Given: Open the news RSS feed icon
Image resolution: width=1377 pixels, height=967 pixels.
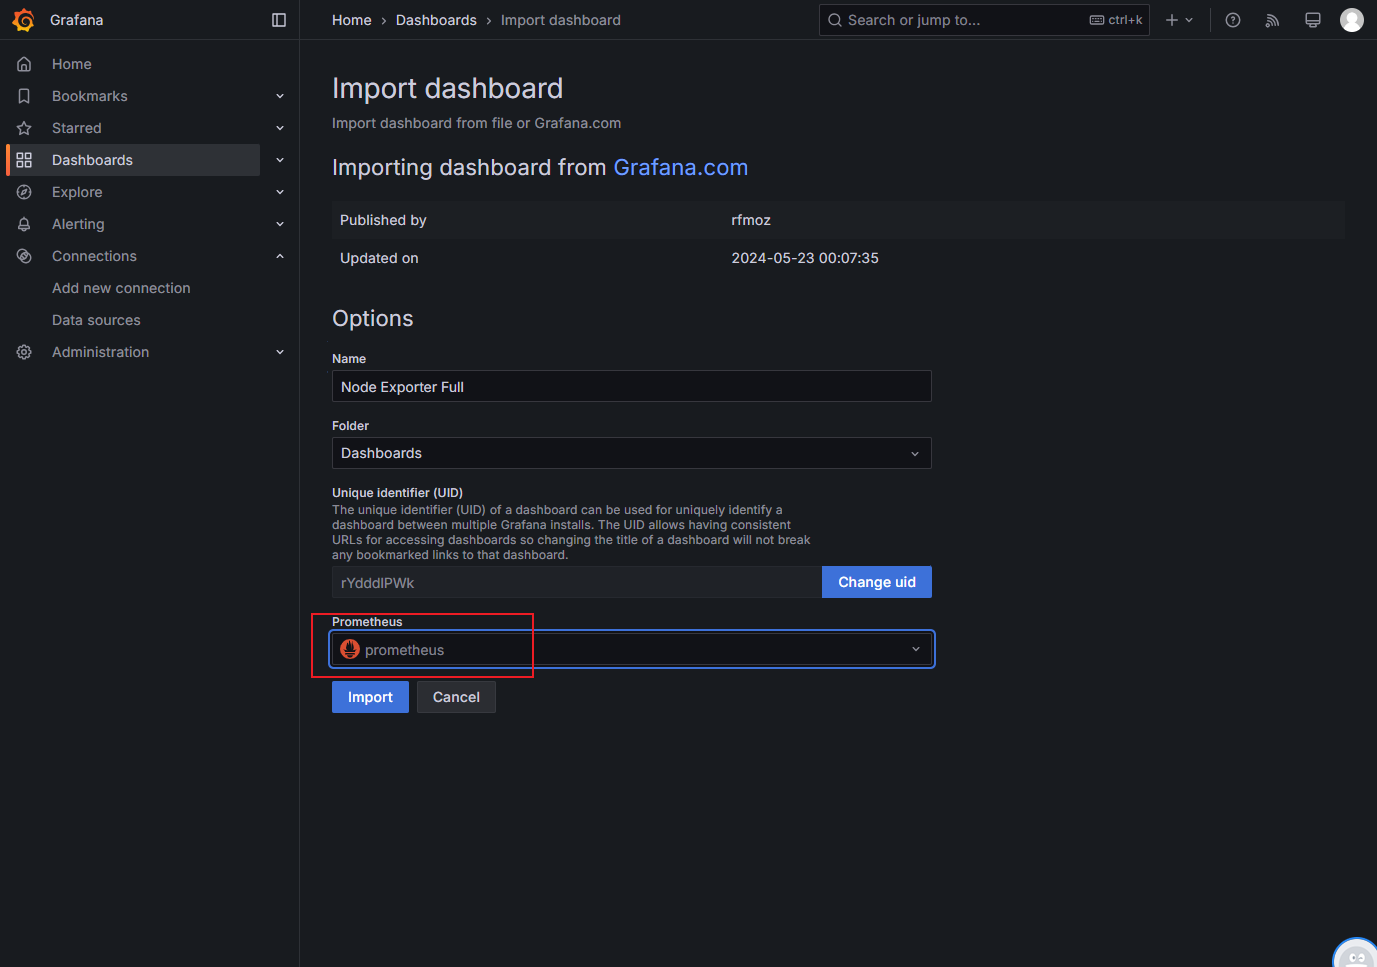Looking at the screenshot, I should pos(1272,20).
